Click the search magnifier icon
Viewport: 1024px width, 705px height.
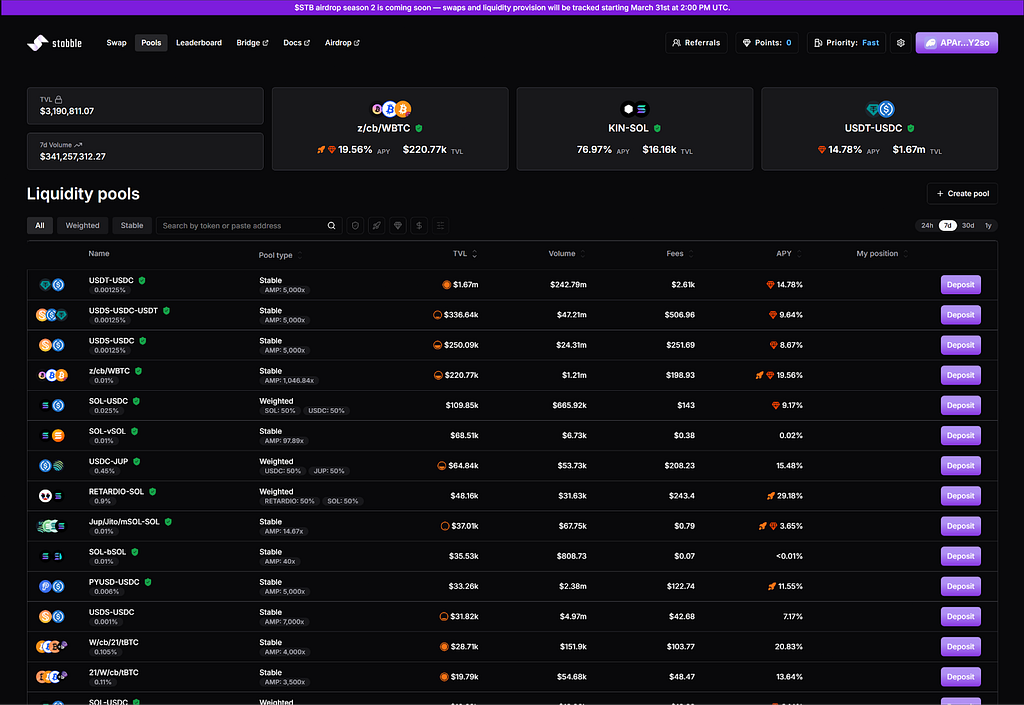click(332, 226)
